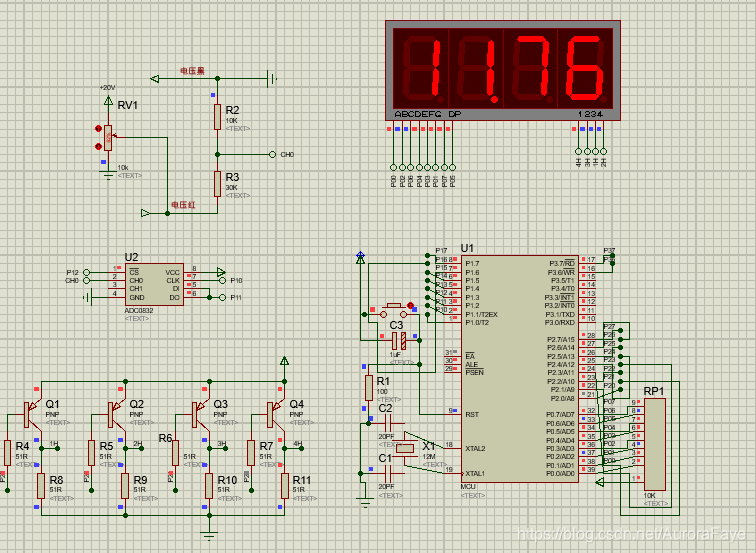Select the ground symbol on U2's GND pin
The width and height of the screenshot is (756, 553).
coord(87,297)
